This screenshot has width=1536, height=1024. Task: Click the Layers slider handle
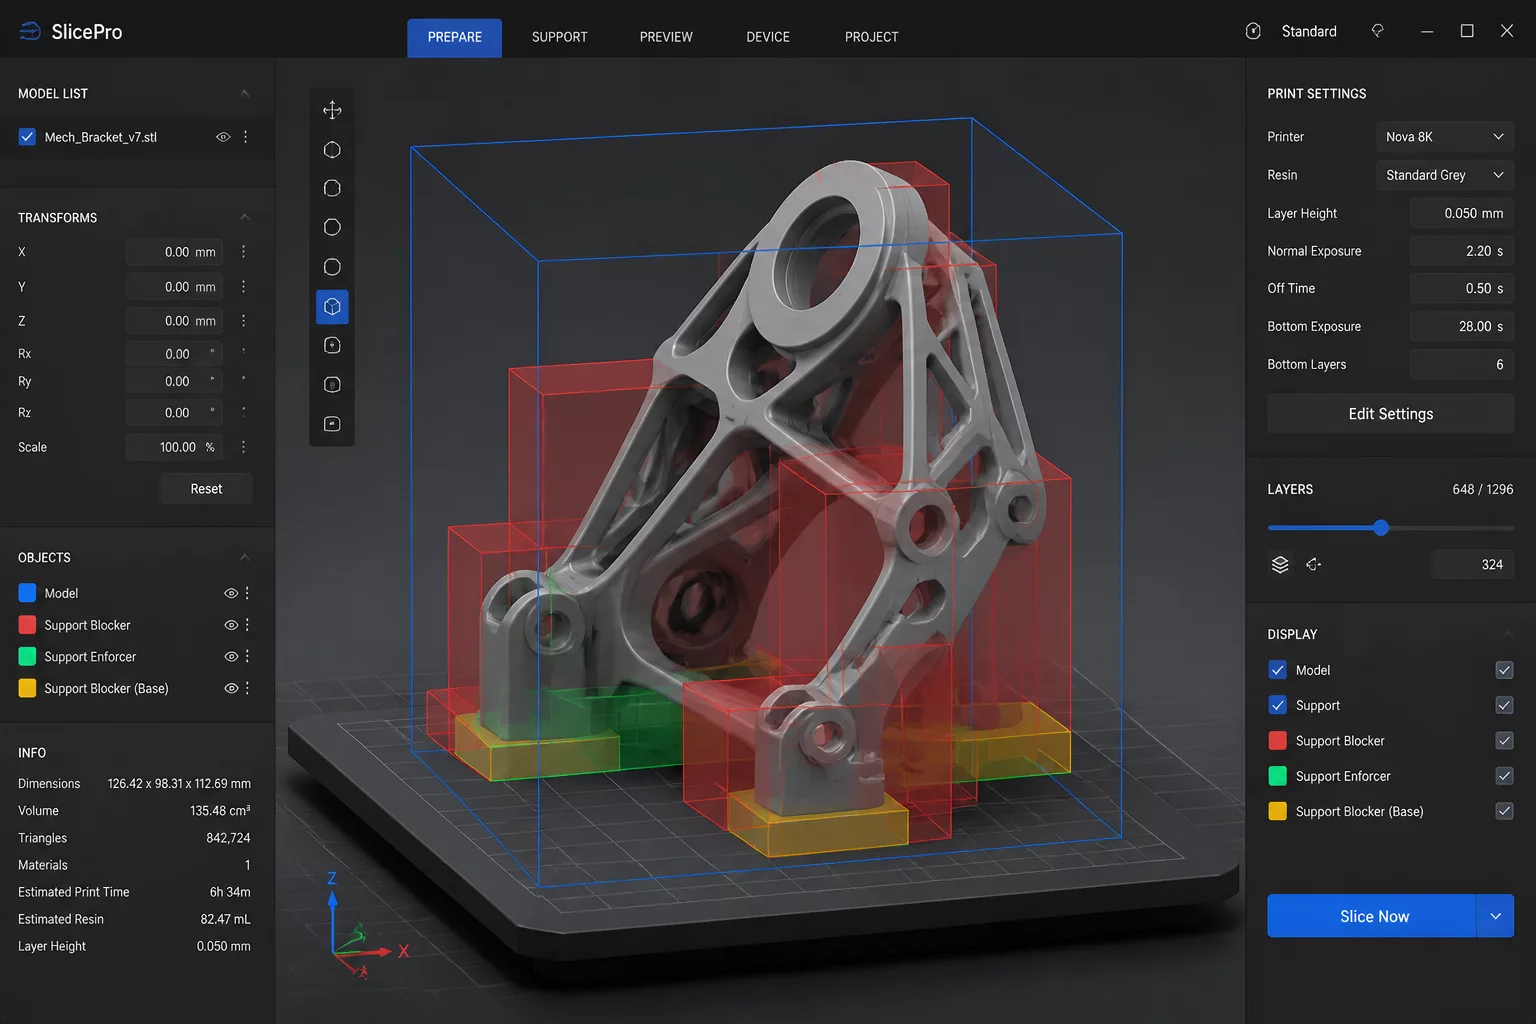click(1381, 528)
